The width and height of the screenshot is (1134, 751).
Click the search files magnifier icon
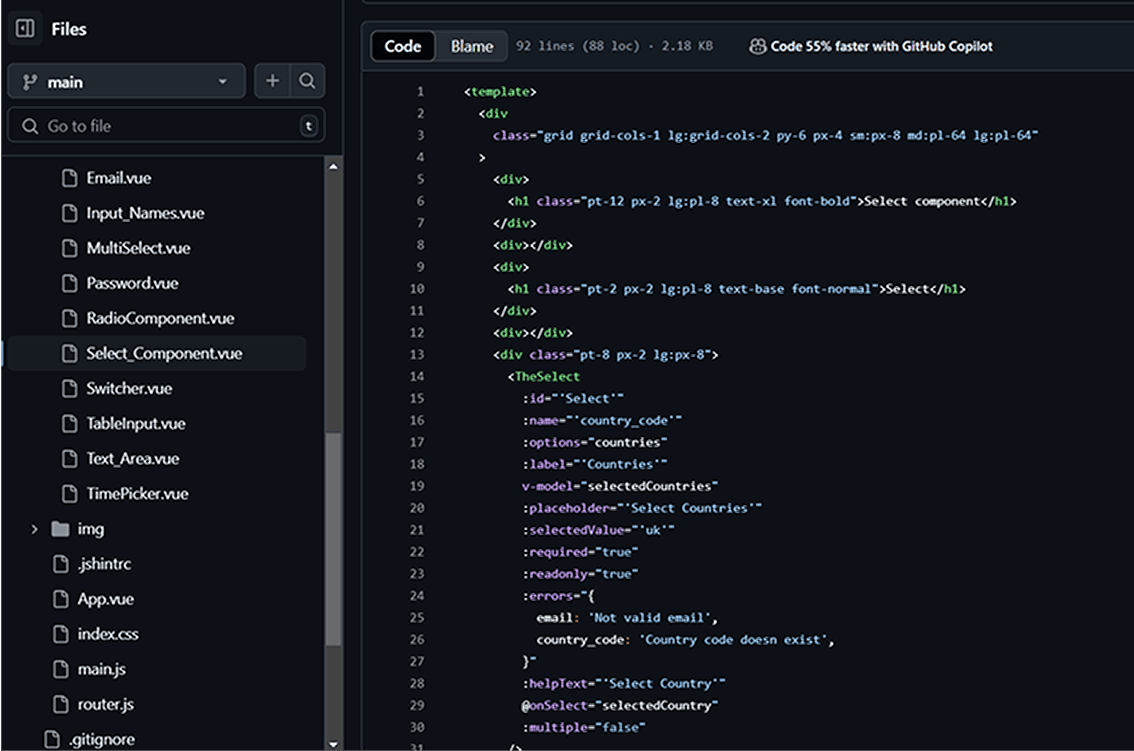307,81
